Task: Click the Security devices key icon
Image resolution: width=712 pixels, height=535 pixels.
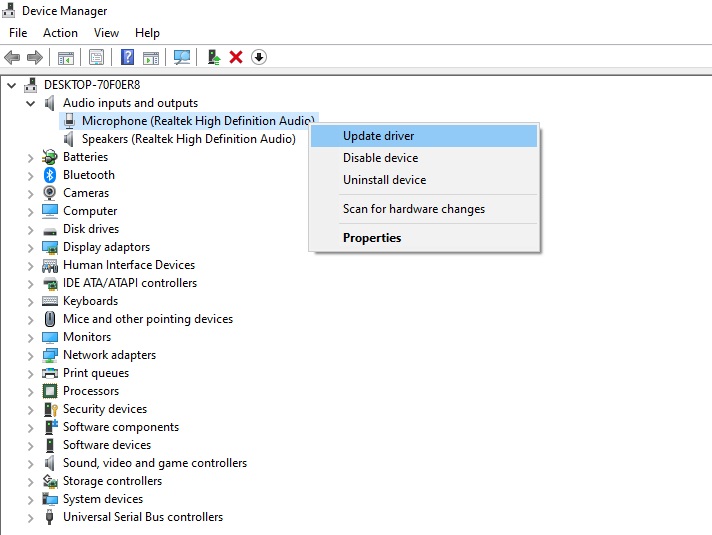Action: (50, 409)
